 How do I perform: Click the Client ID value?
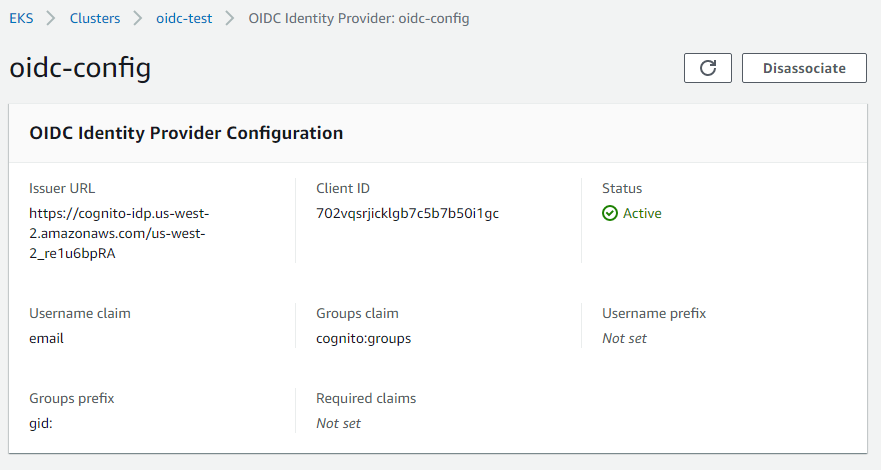tap(407, 213)
